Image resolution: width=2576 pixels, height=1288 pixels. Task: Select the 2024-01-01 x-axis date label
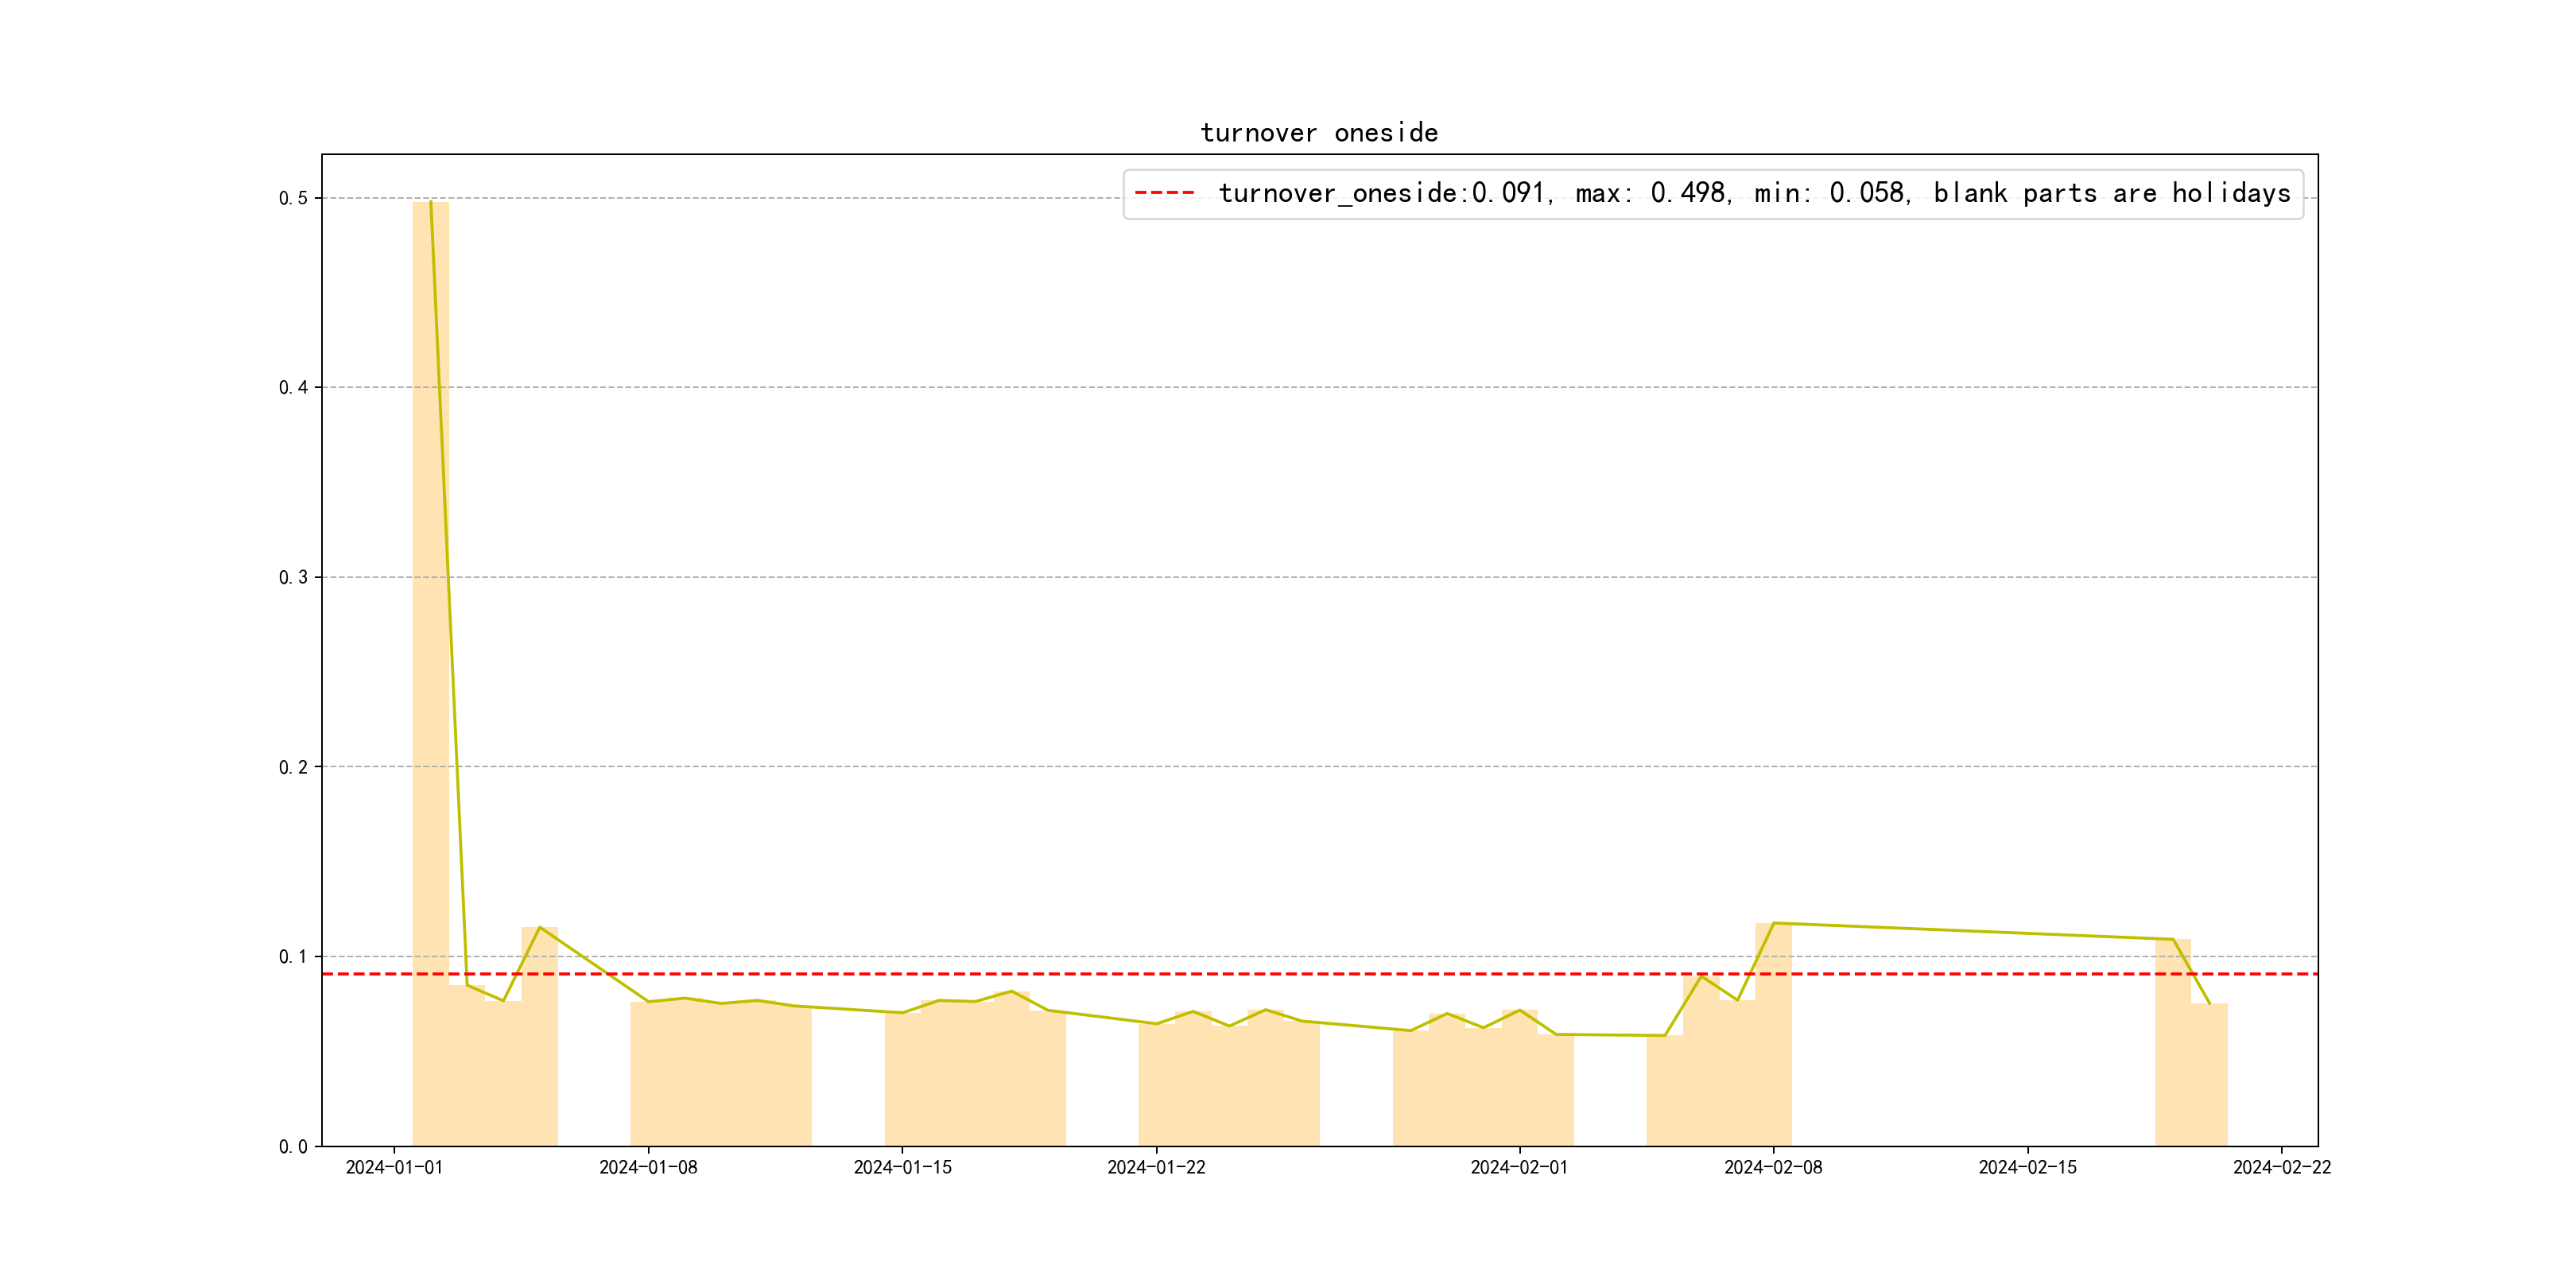point(394,1168)
